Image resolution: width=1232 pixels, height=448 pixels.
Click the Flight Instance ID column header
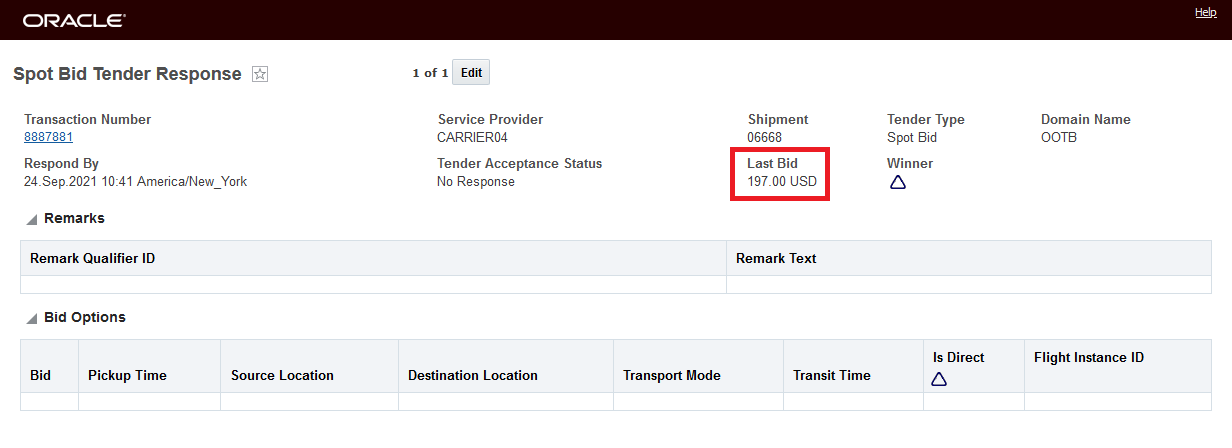click(1089, 357)
